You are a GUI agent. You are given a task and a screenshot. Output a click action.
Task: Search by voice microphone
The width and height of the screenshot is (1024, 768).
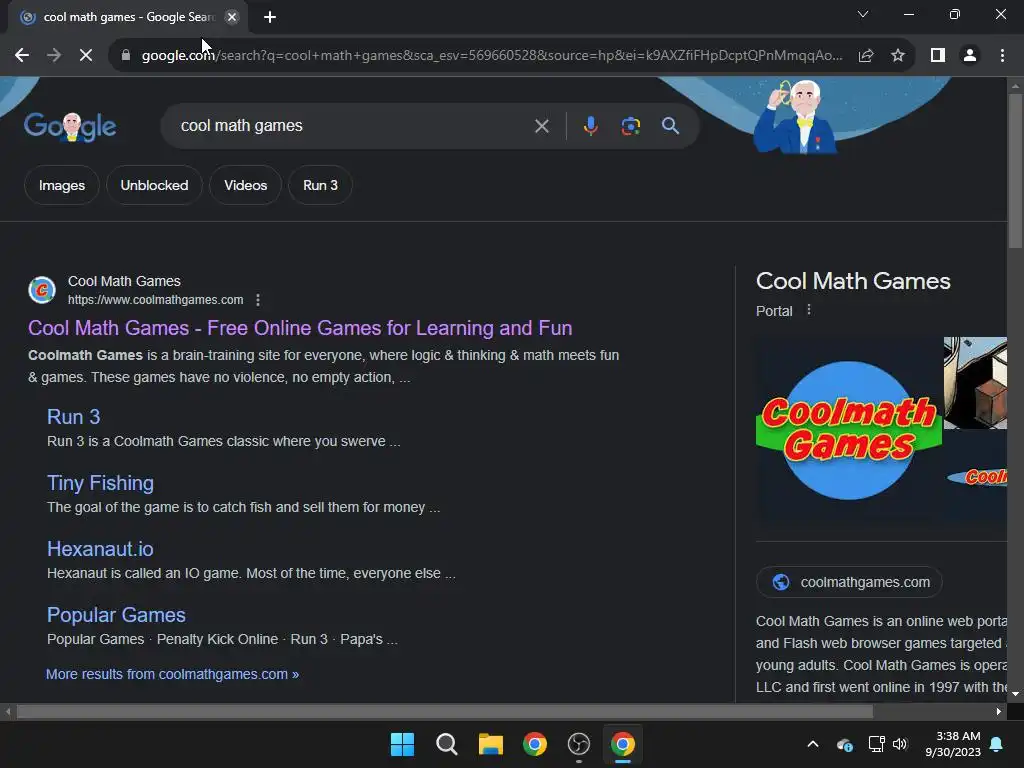[590, 126]
